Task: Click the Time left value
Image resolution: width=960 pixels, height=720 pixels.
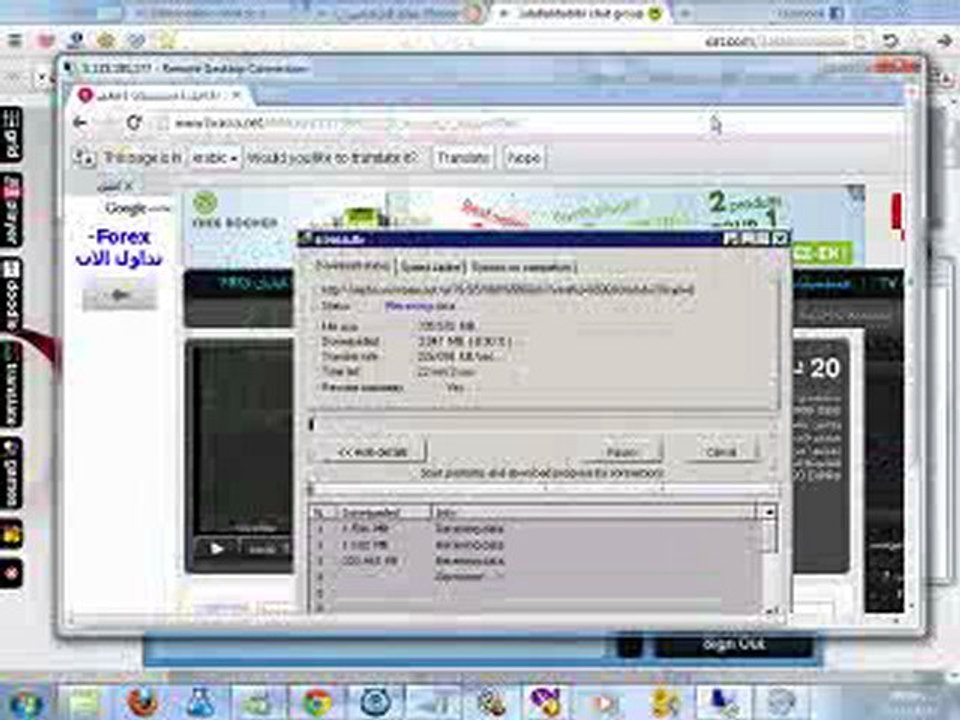Action: [x=446, y=372]
